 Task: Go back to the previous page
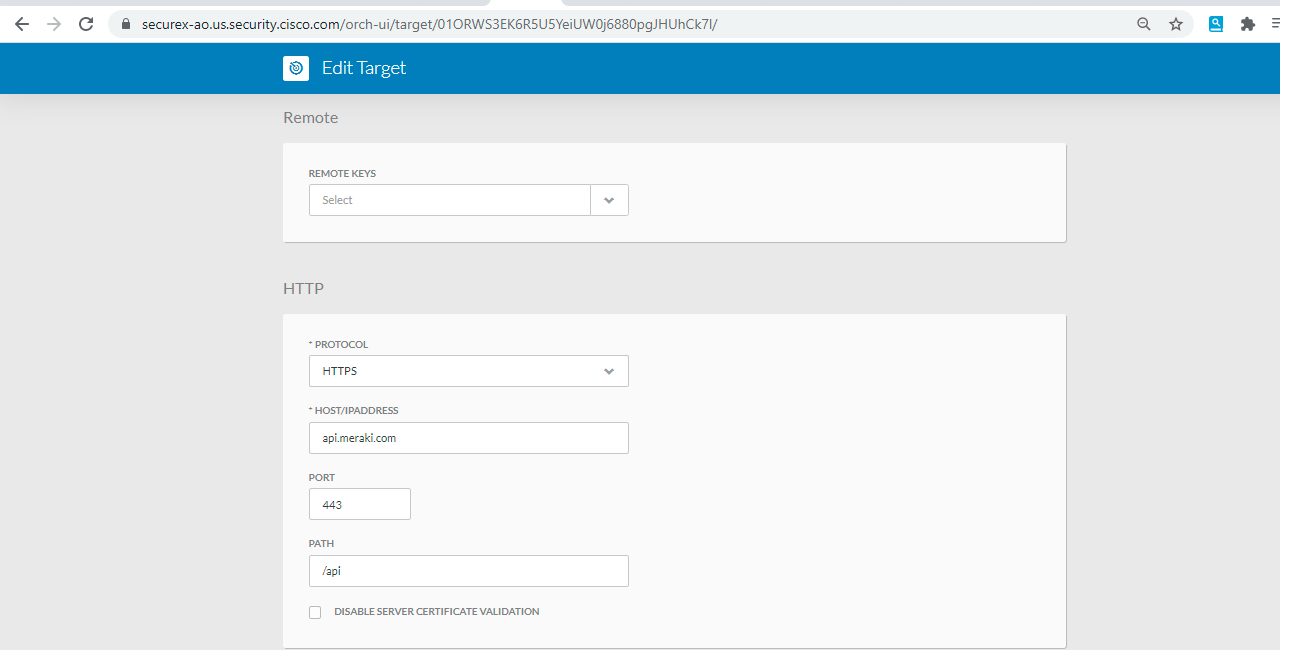(22, 24)
